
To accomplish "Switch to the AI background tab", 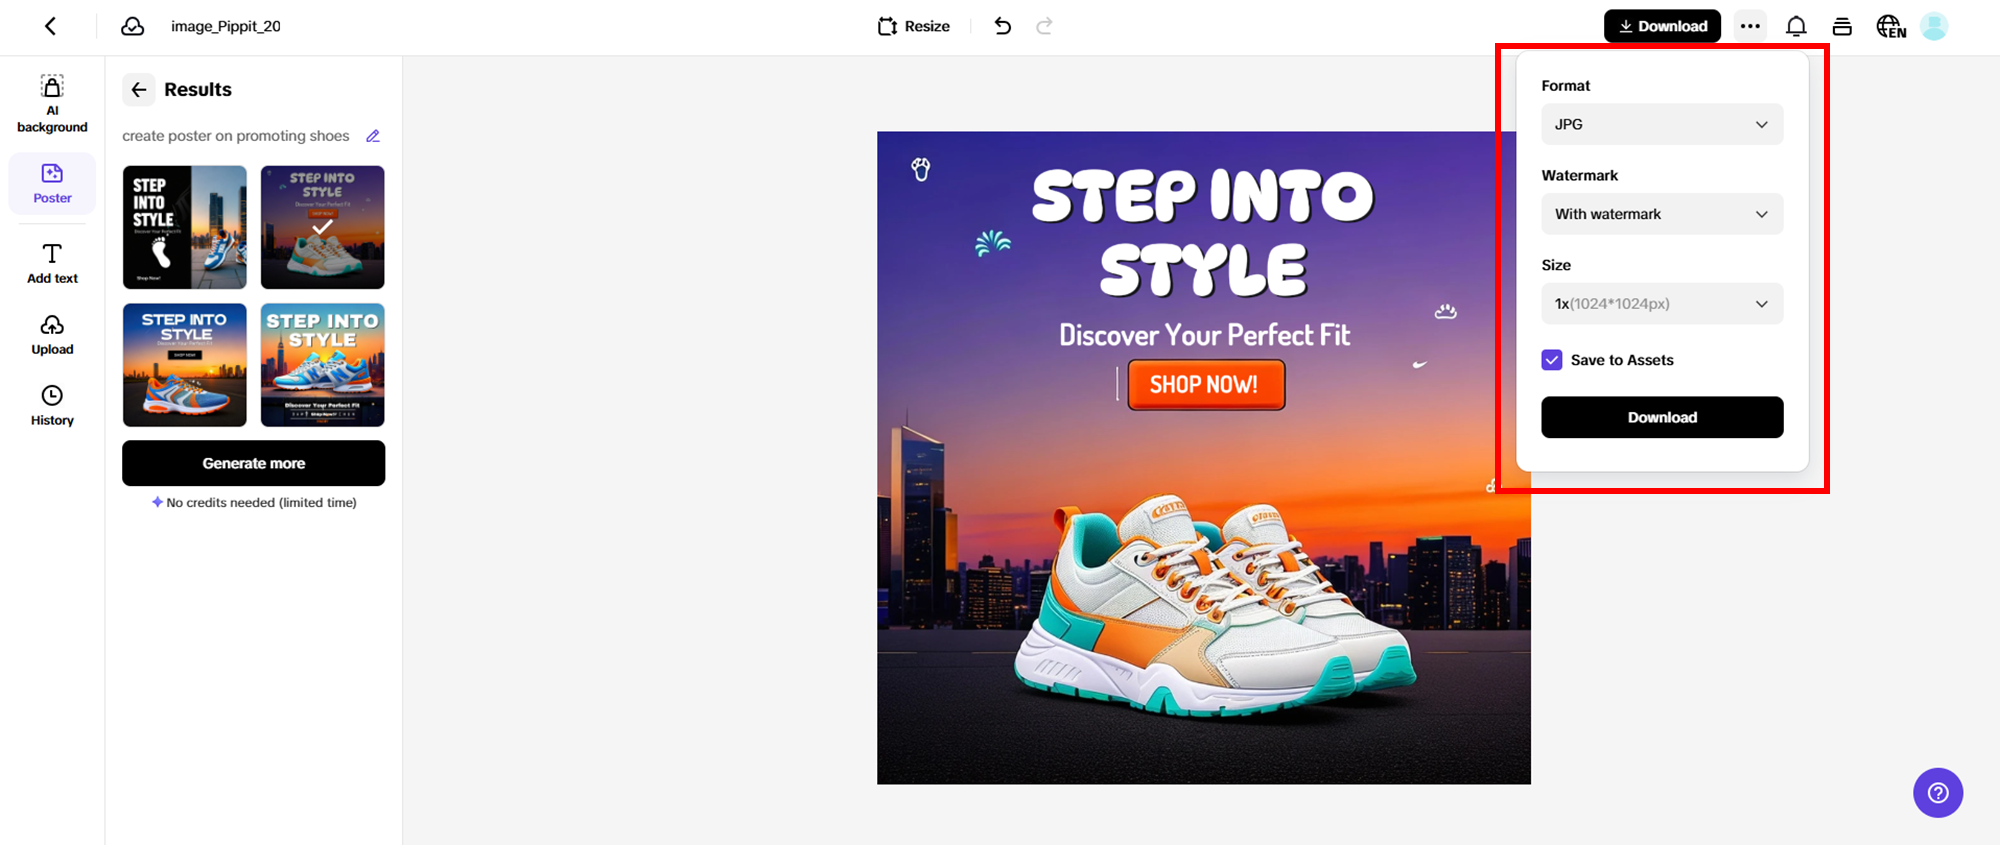I will pos(52,104).
